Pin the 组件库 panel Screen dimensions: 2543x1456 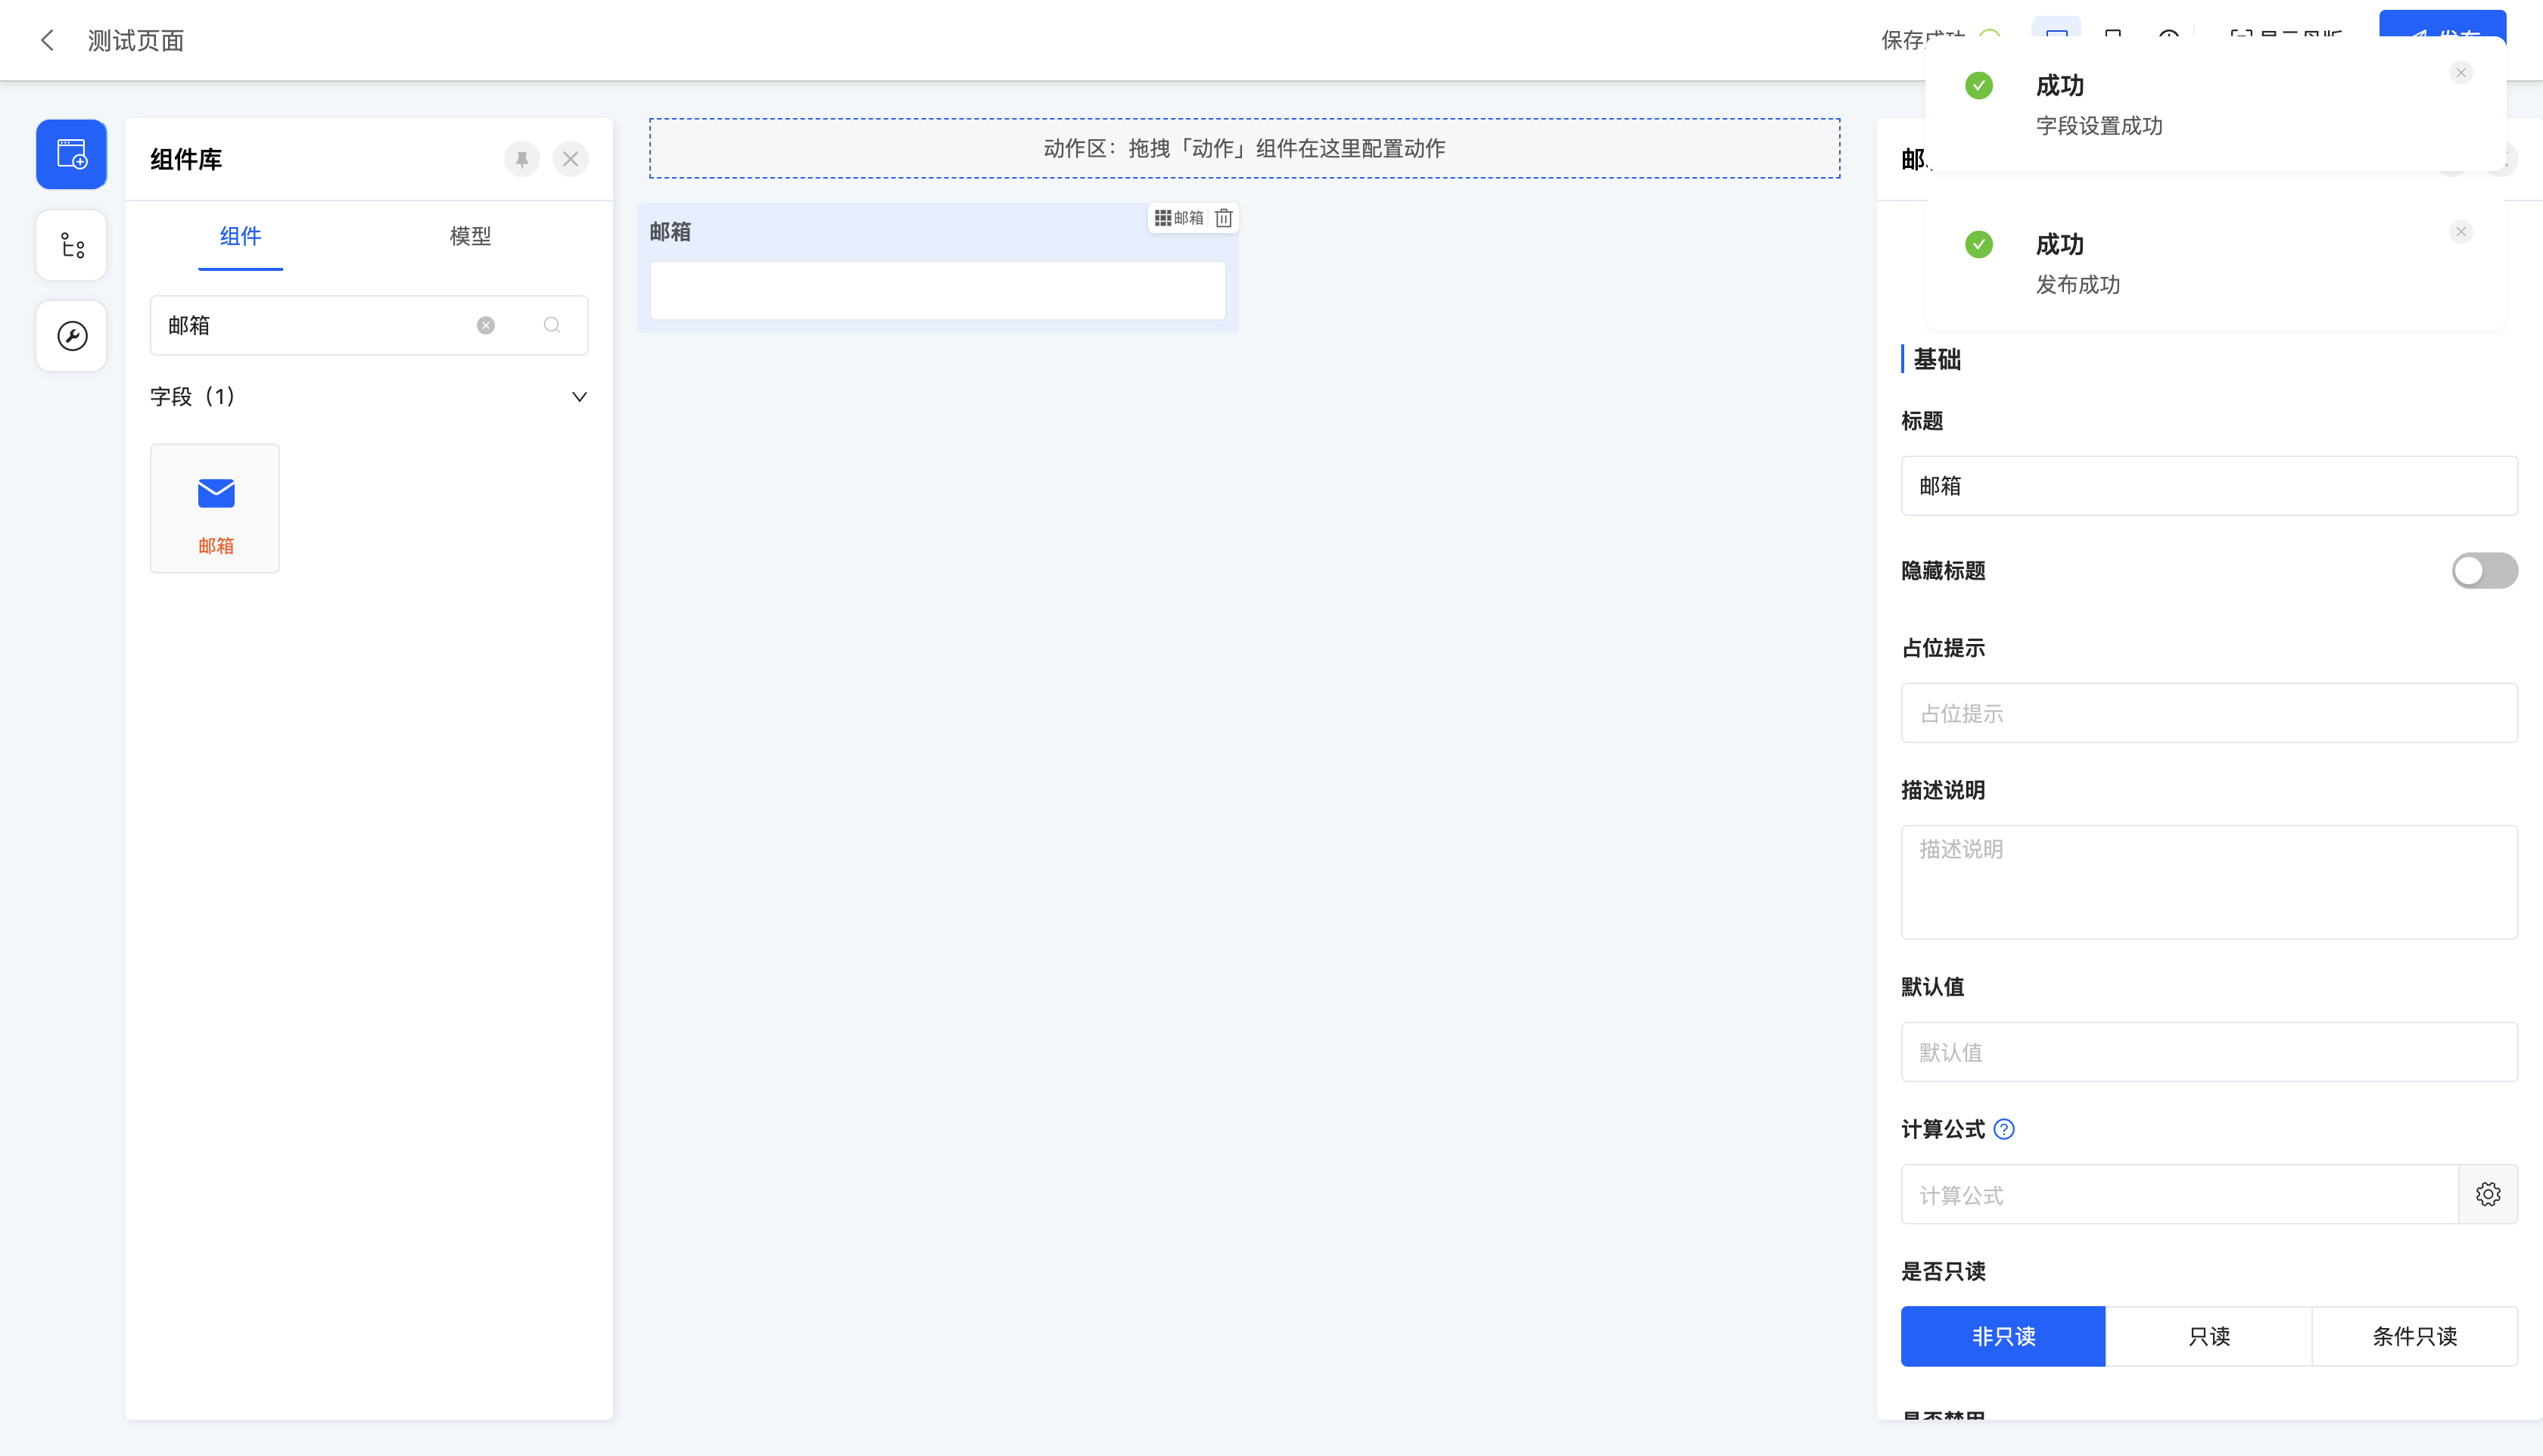pyautogui.click(x=522, y=159)
